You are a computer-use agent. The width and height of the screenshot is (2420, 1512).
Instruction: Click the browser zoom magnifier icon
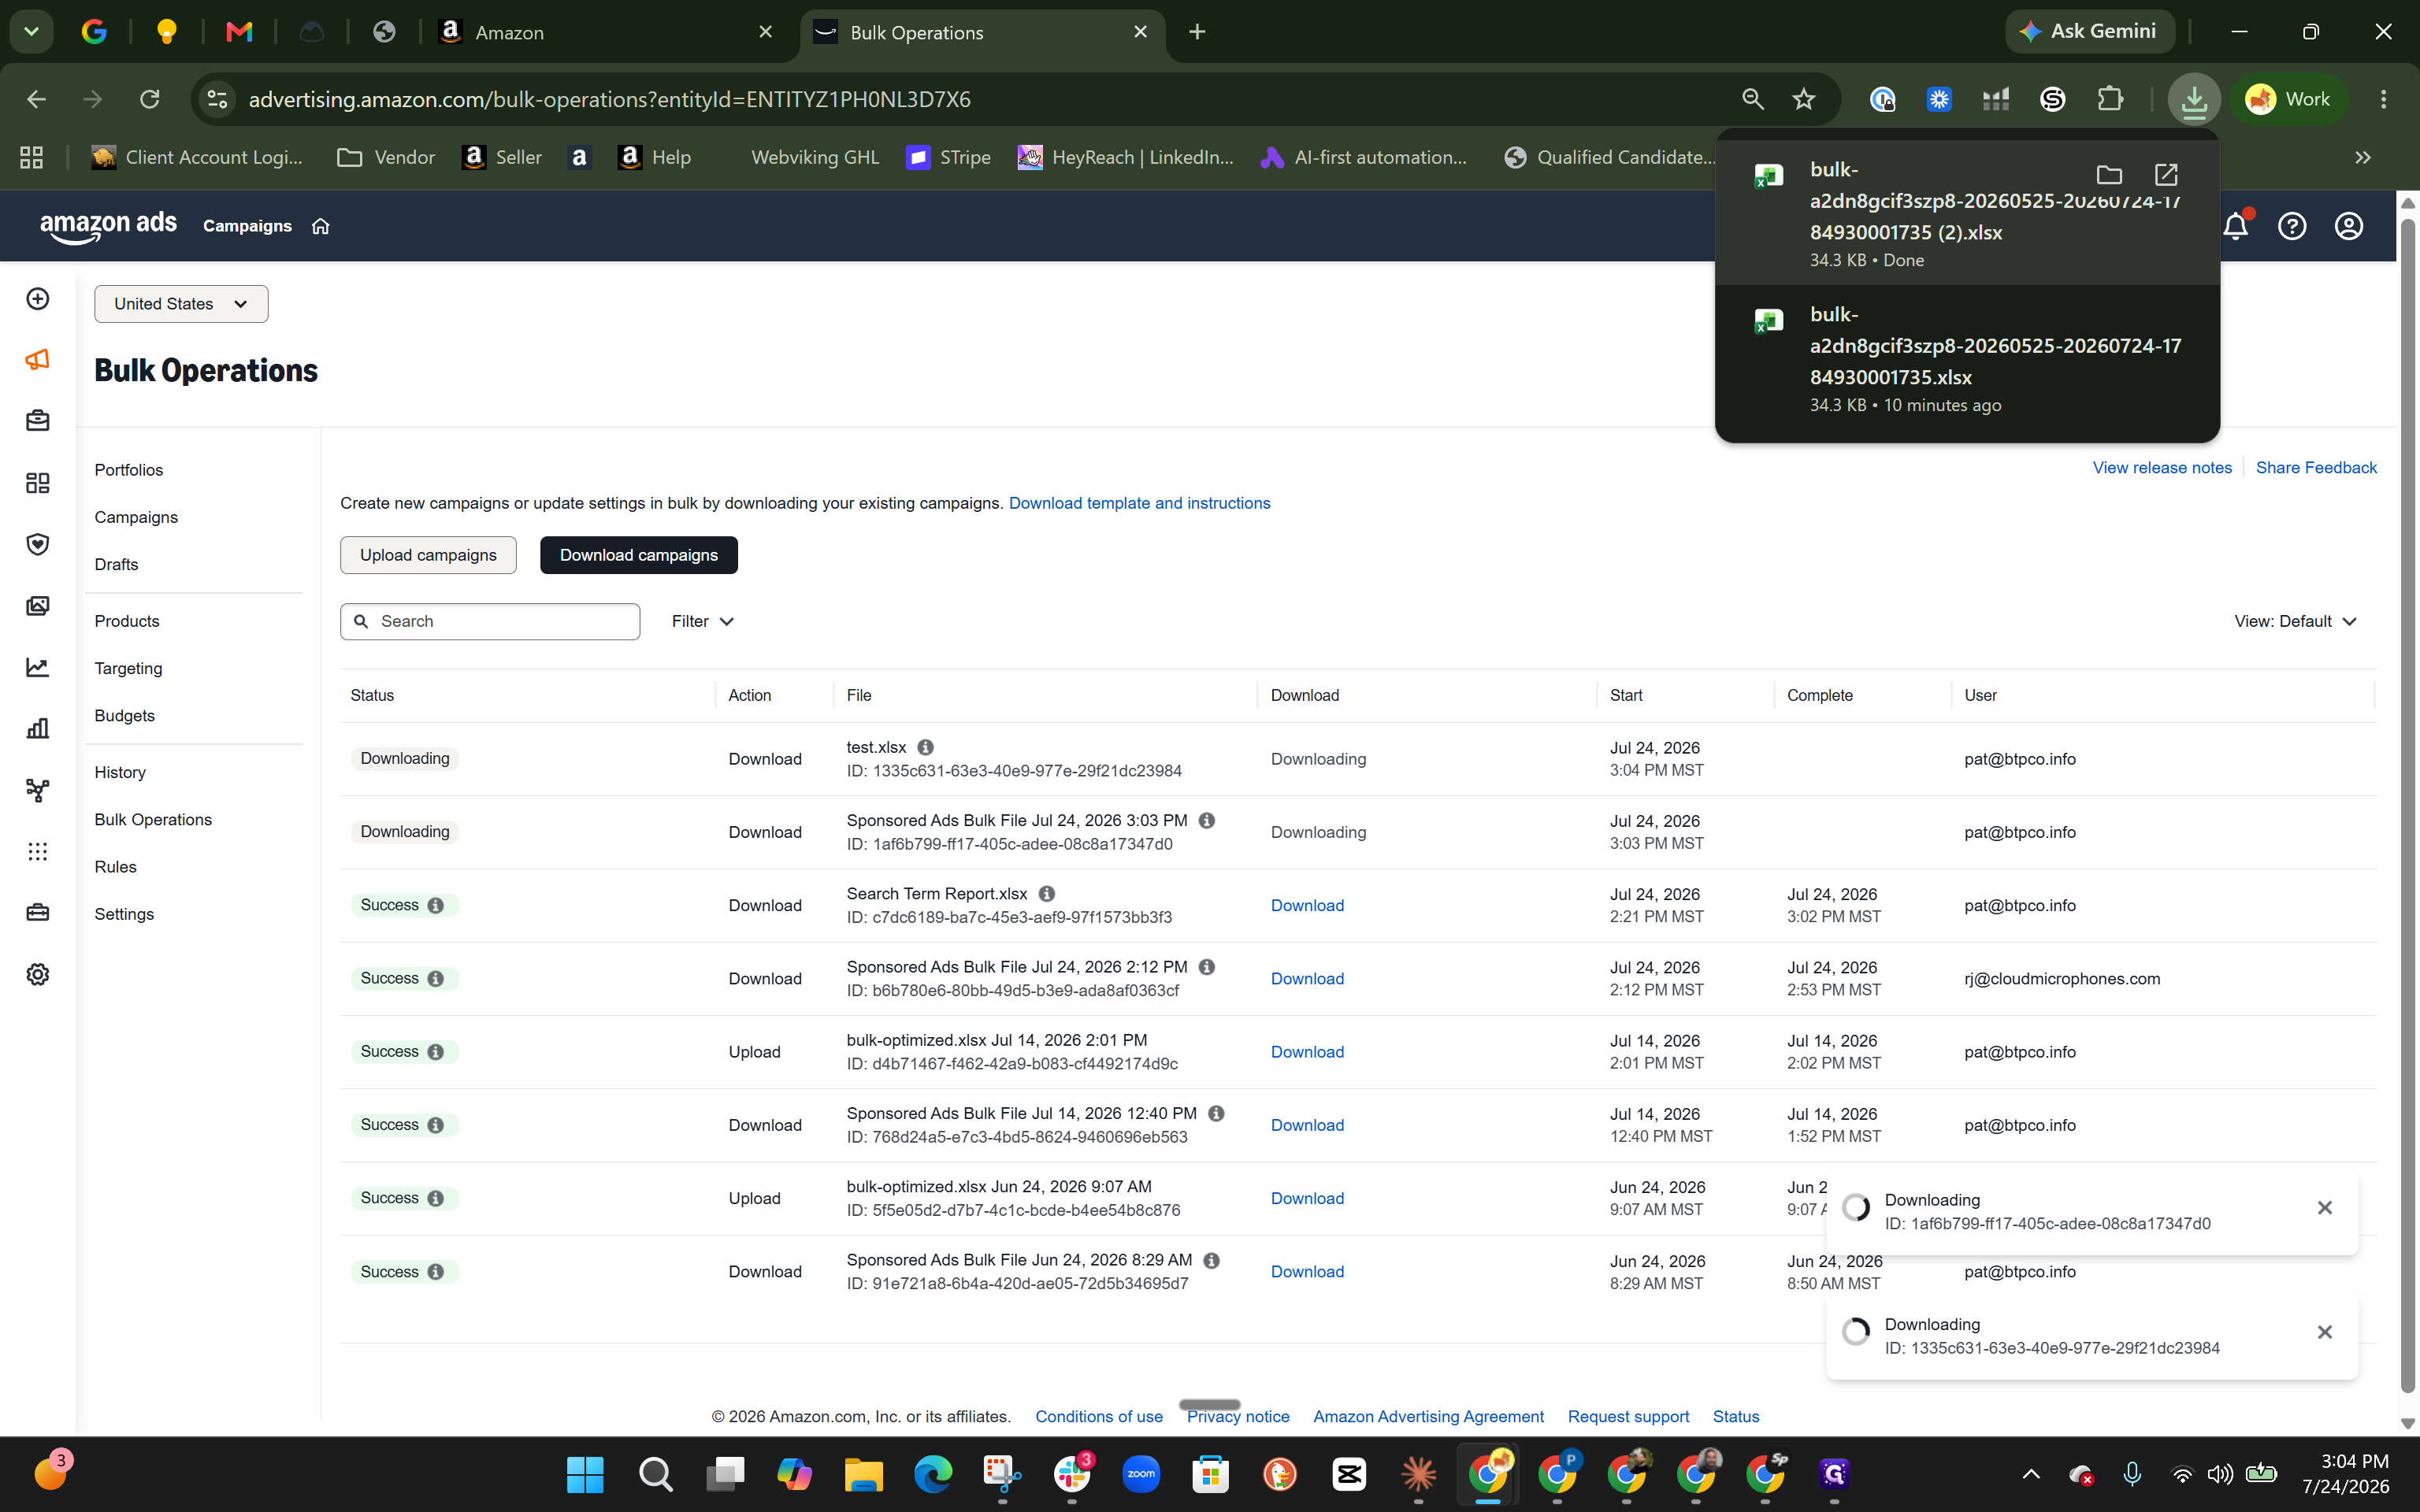click(1752, 99)
